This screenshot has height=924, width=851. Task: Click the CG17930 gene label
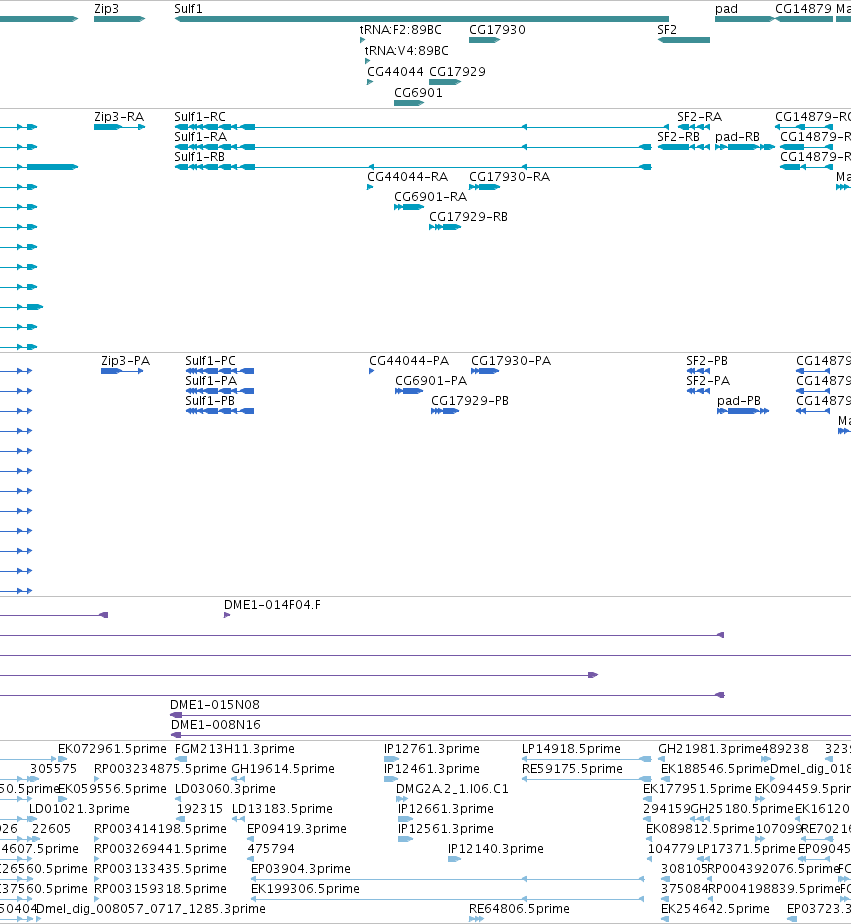pos(497,29)
